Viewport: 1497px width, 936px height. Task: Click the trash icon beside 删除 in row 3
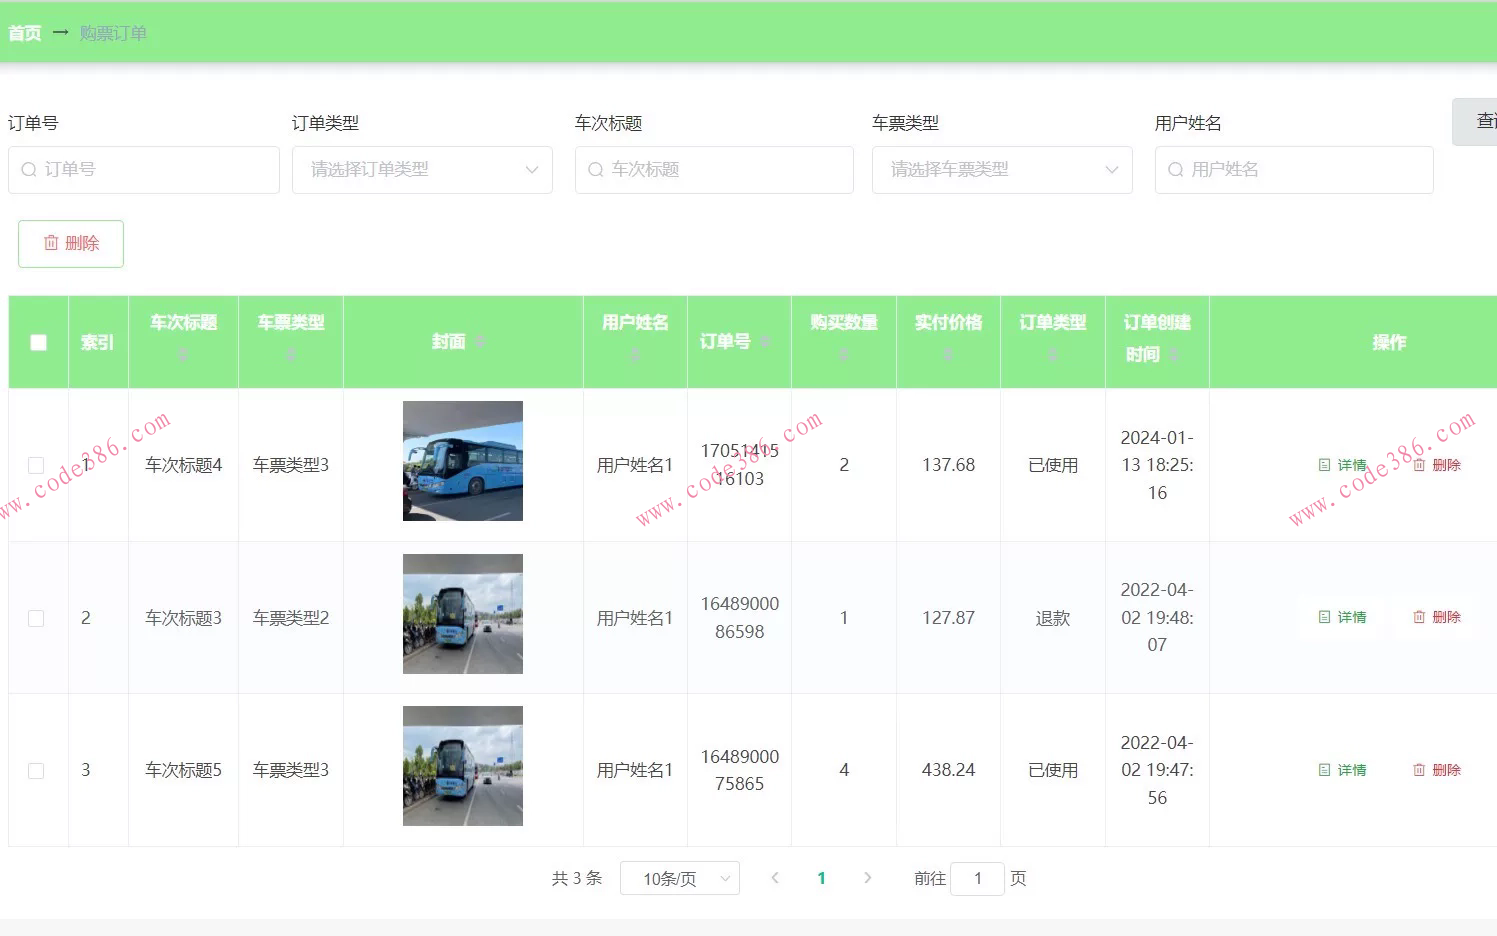pos(1420,770)
